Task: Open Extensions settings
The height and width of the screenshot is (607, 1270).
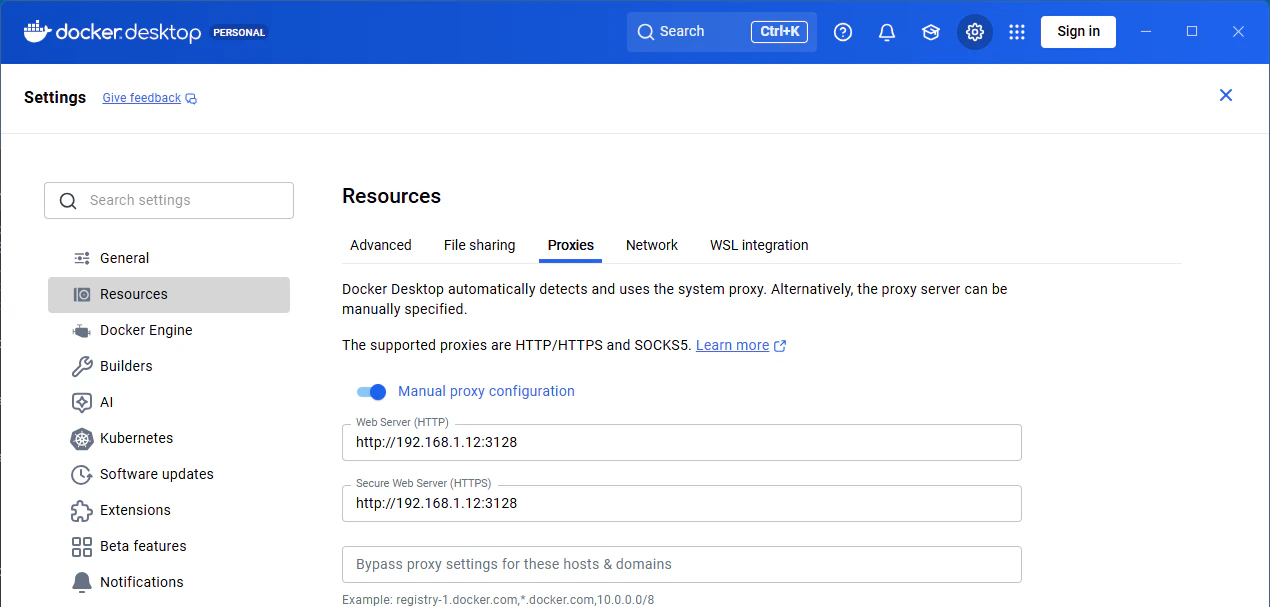Action: pyautogui.click(x=169, y=510)
